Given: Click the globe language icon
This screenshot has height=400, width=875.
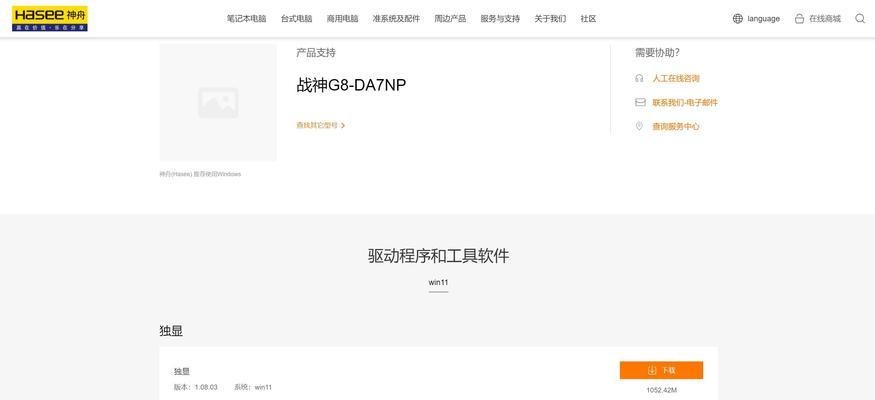Looking at the screenshot, I should click(738, 18).
